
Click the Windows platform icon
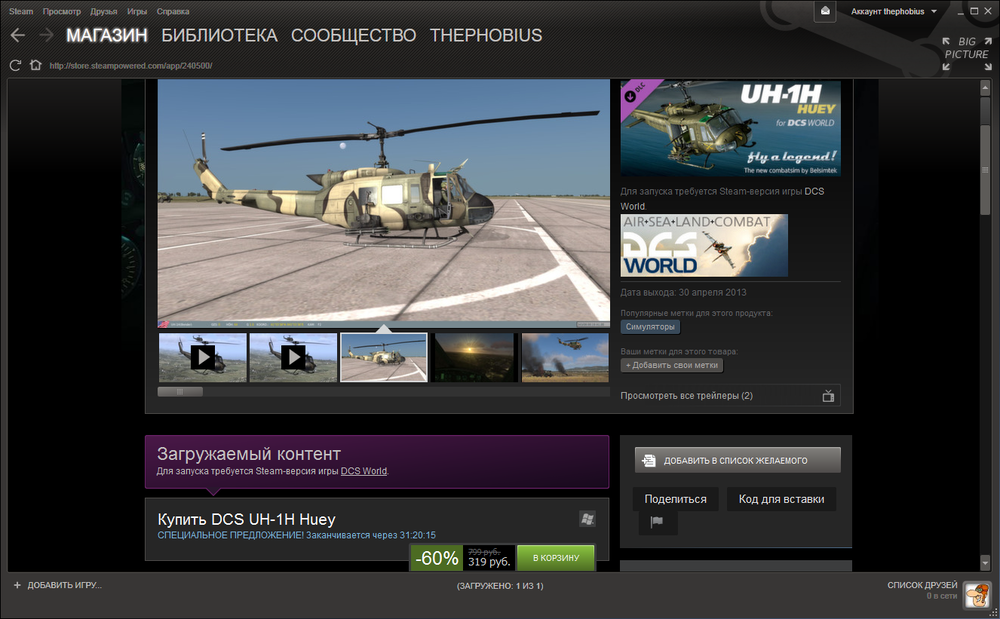point(587,519)
